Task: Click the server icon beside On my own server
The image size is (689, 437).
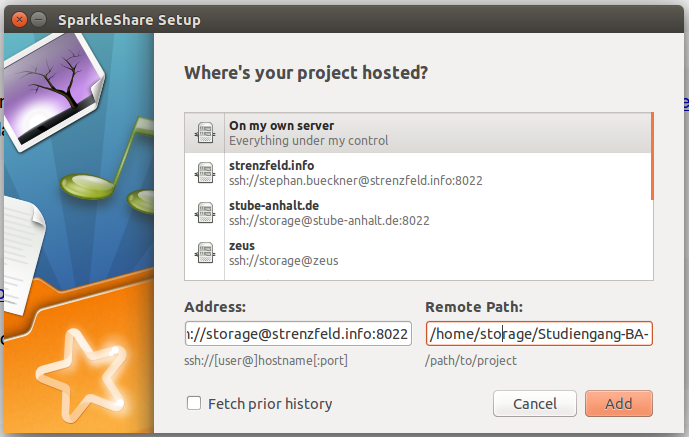Action: pos(206,133)
